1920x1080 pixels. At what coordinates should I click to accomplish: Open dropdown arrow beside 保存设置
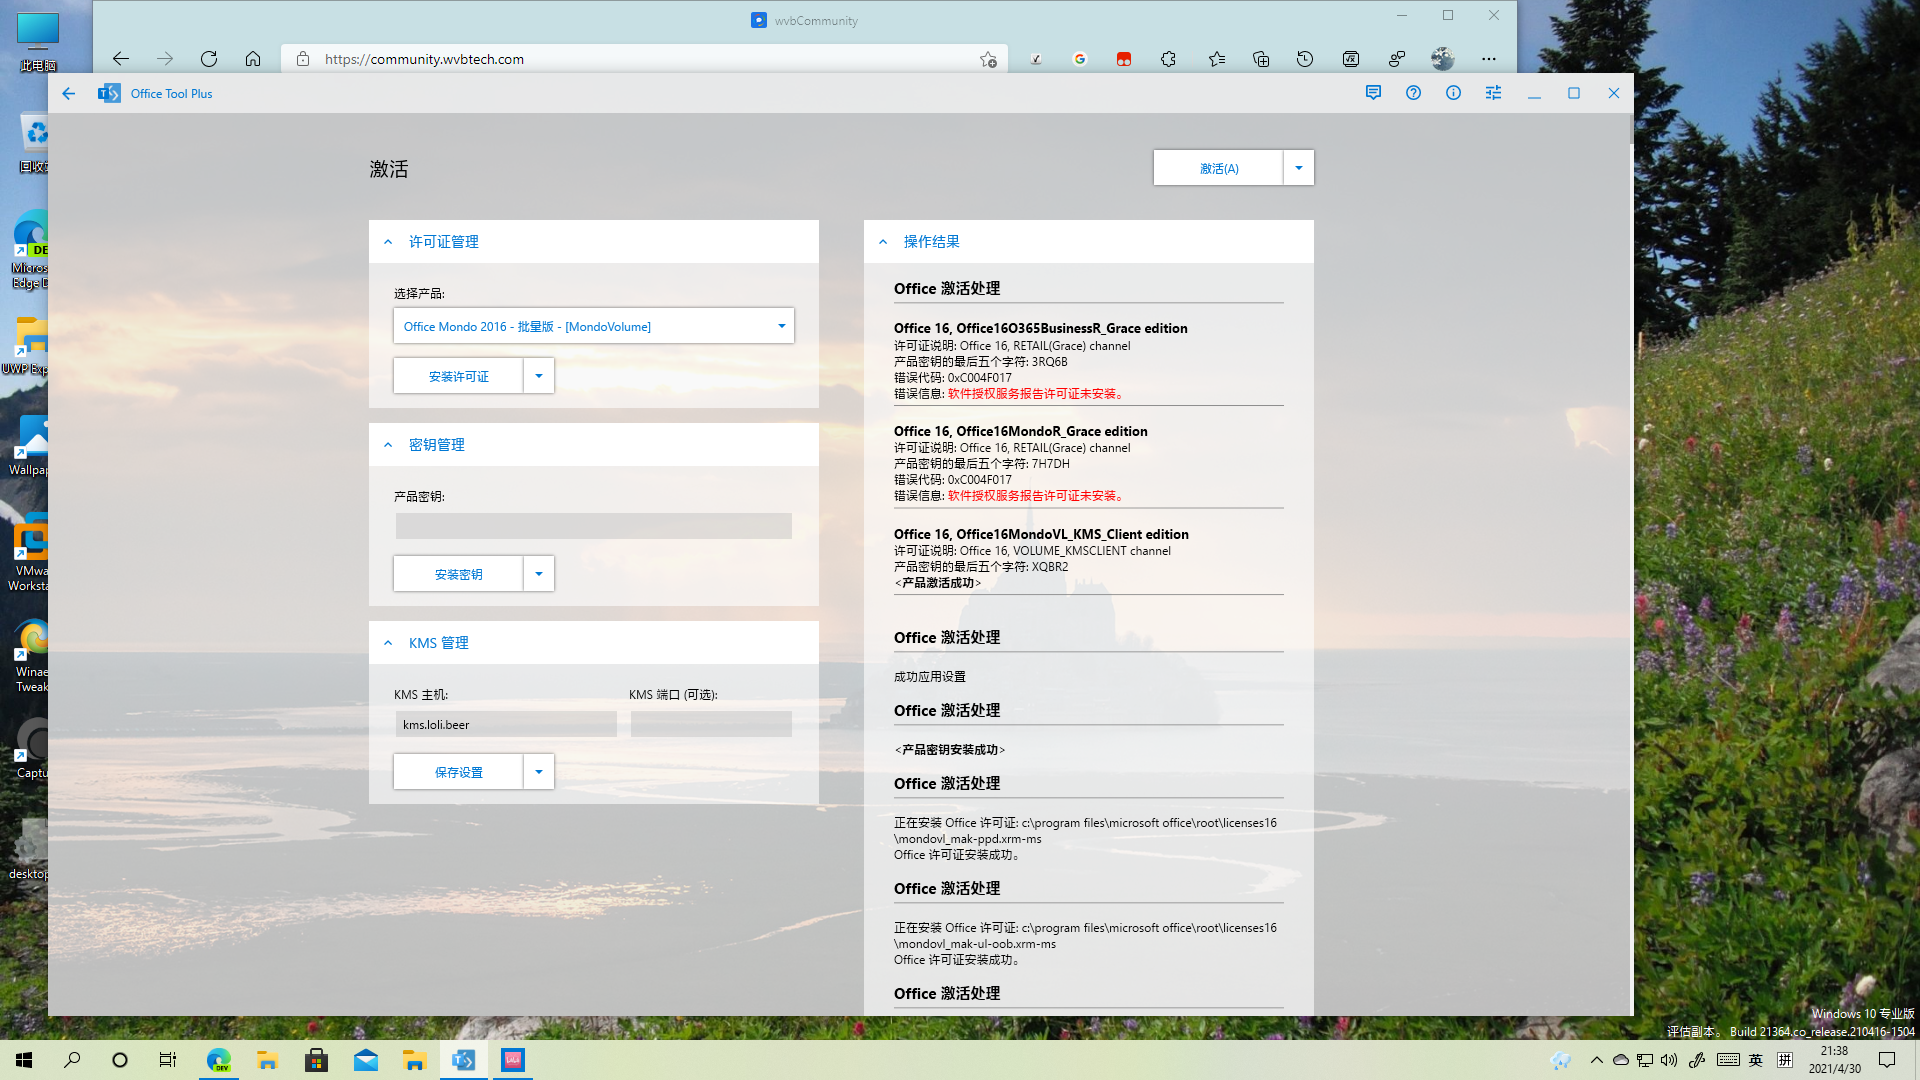pyautogui.click(x=538, y=772)
